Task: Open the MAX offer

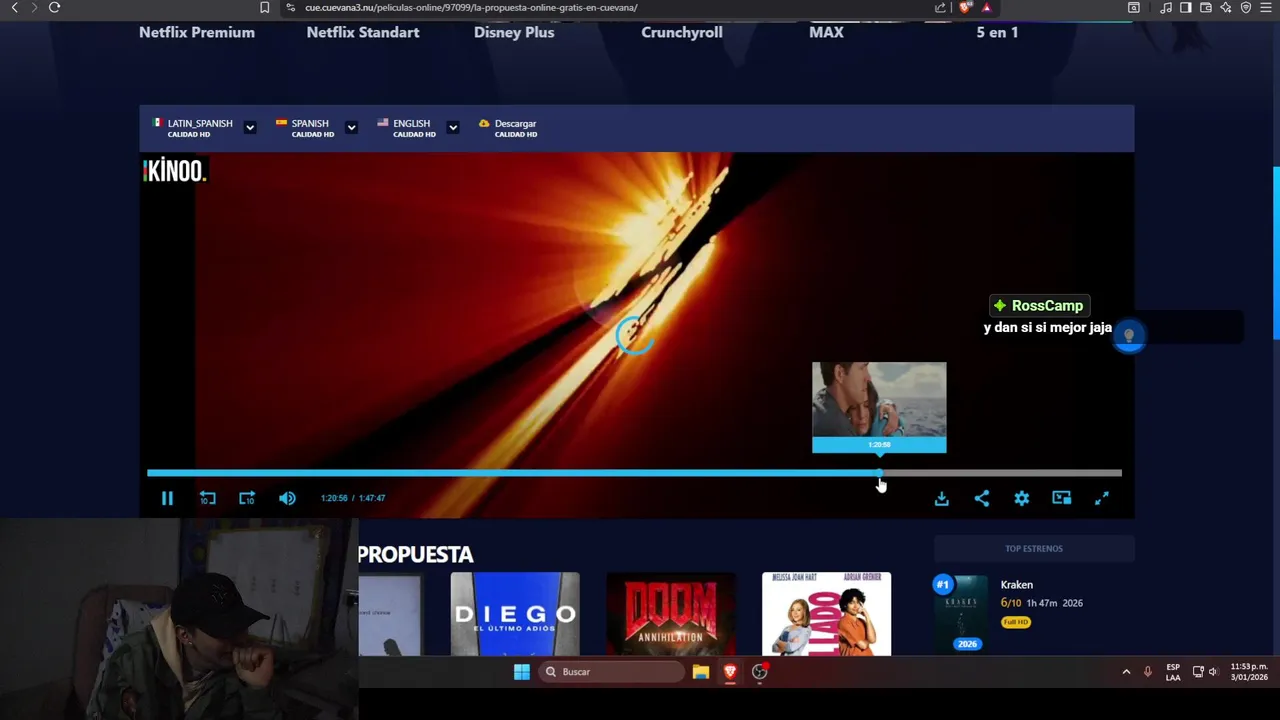Action: coord(826,32)
